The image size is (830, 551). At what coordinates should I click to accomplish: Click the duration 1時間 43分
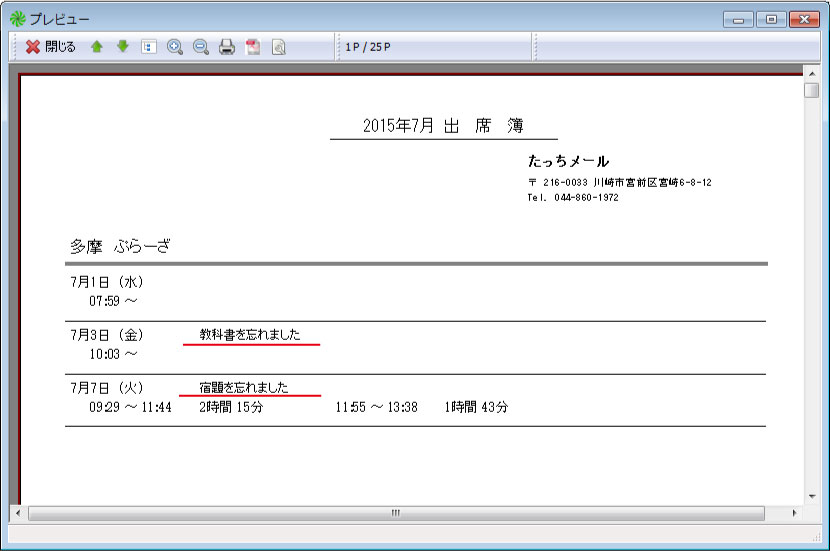[476, 407]
